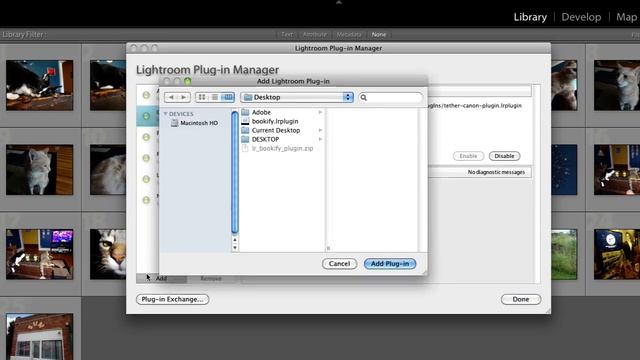Switch file browser to icon view
640x360 pixels.
202,97
